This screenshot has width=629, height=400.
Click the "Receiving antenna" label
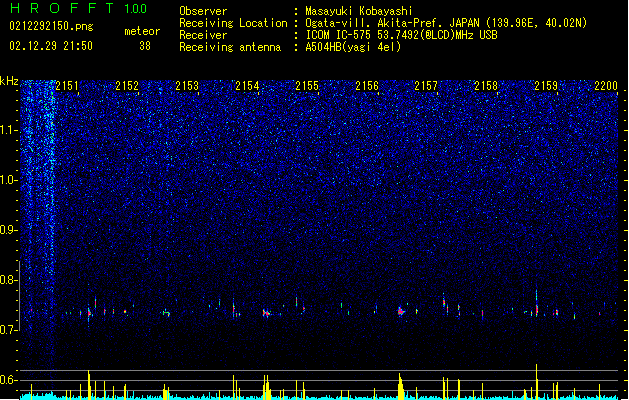click(x=230, y=47)
